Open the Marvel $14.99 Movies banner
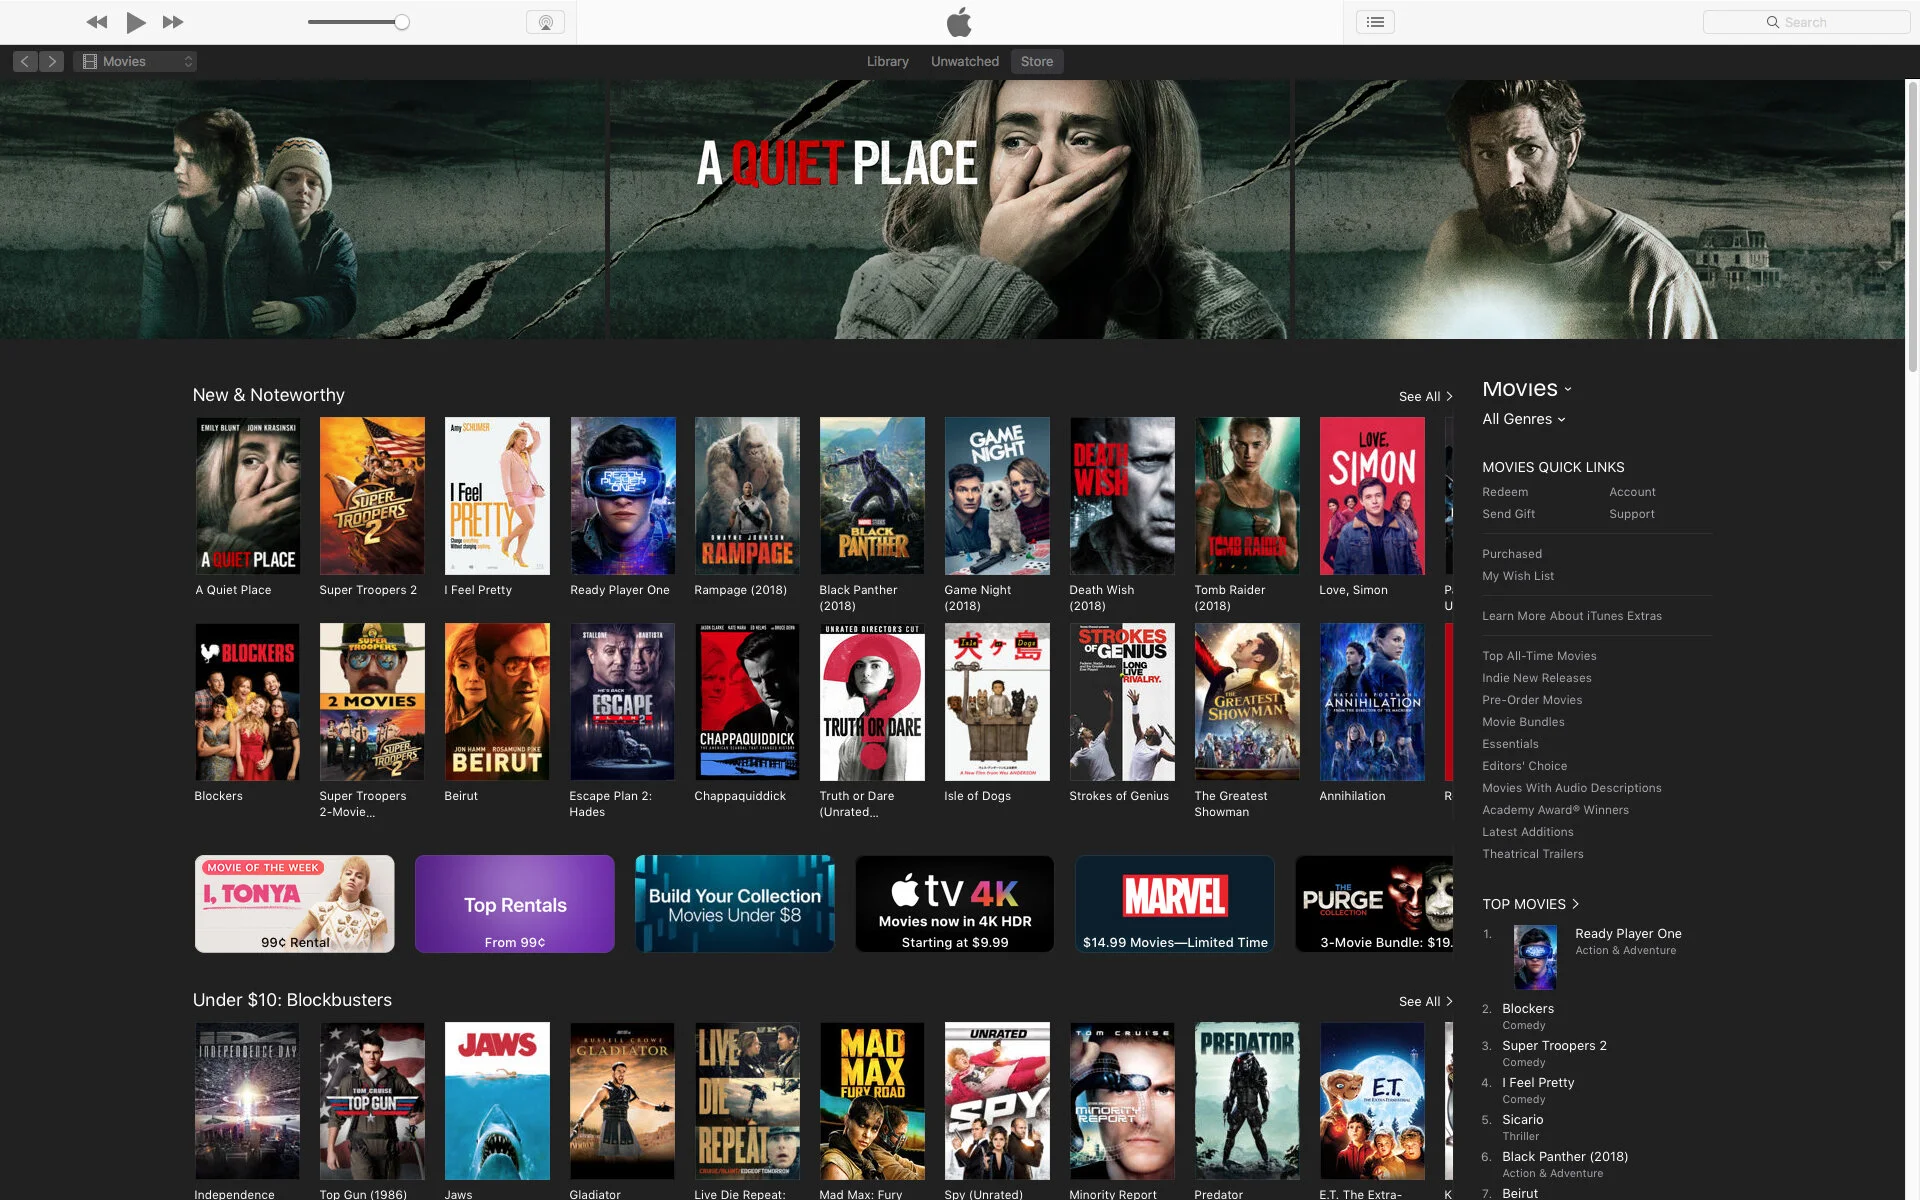Image resolution: width=1920 pixels, height=1200 pixels. tap(1175, 904)
